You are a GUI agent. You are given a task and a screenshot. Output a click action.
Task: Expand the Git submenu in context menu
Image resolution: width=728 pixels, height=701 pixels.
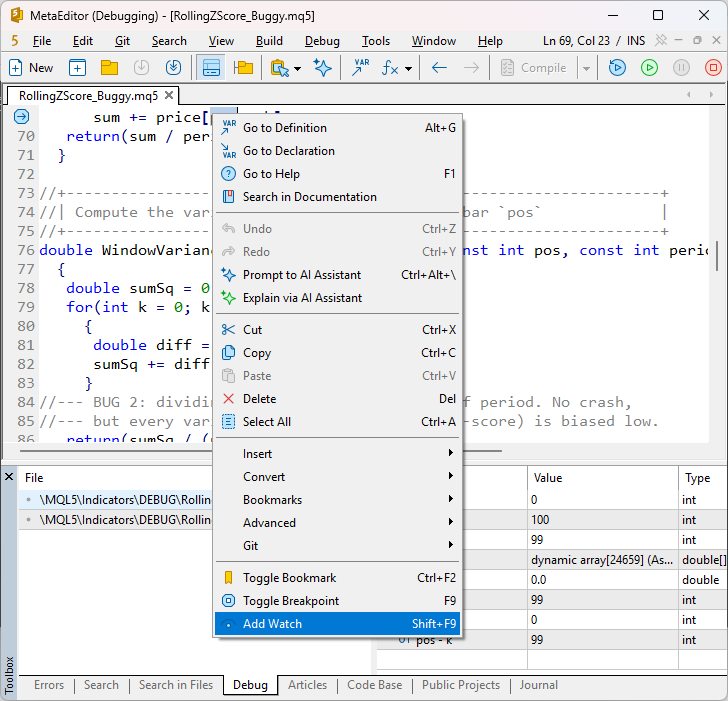[338, 545]
